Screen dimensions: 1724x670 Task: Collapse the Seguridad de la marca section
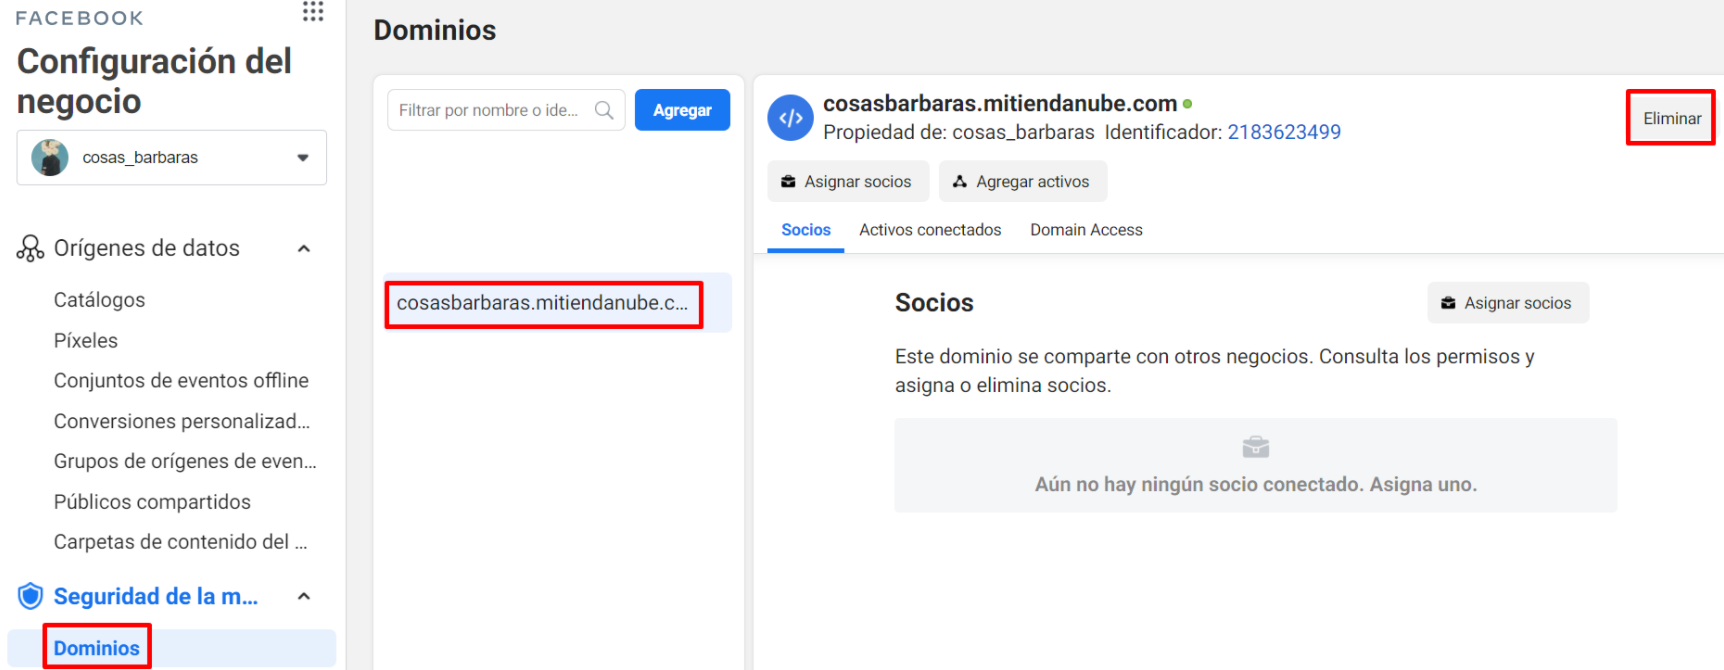tap(304, 596)
